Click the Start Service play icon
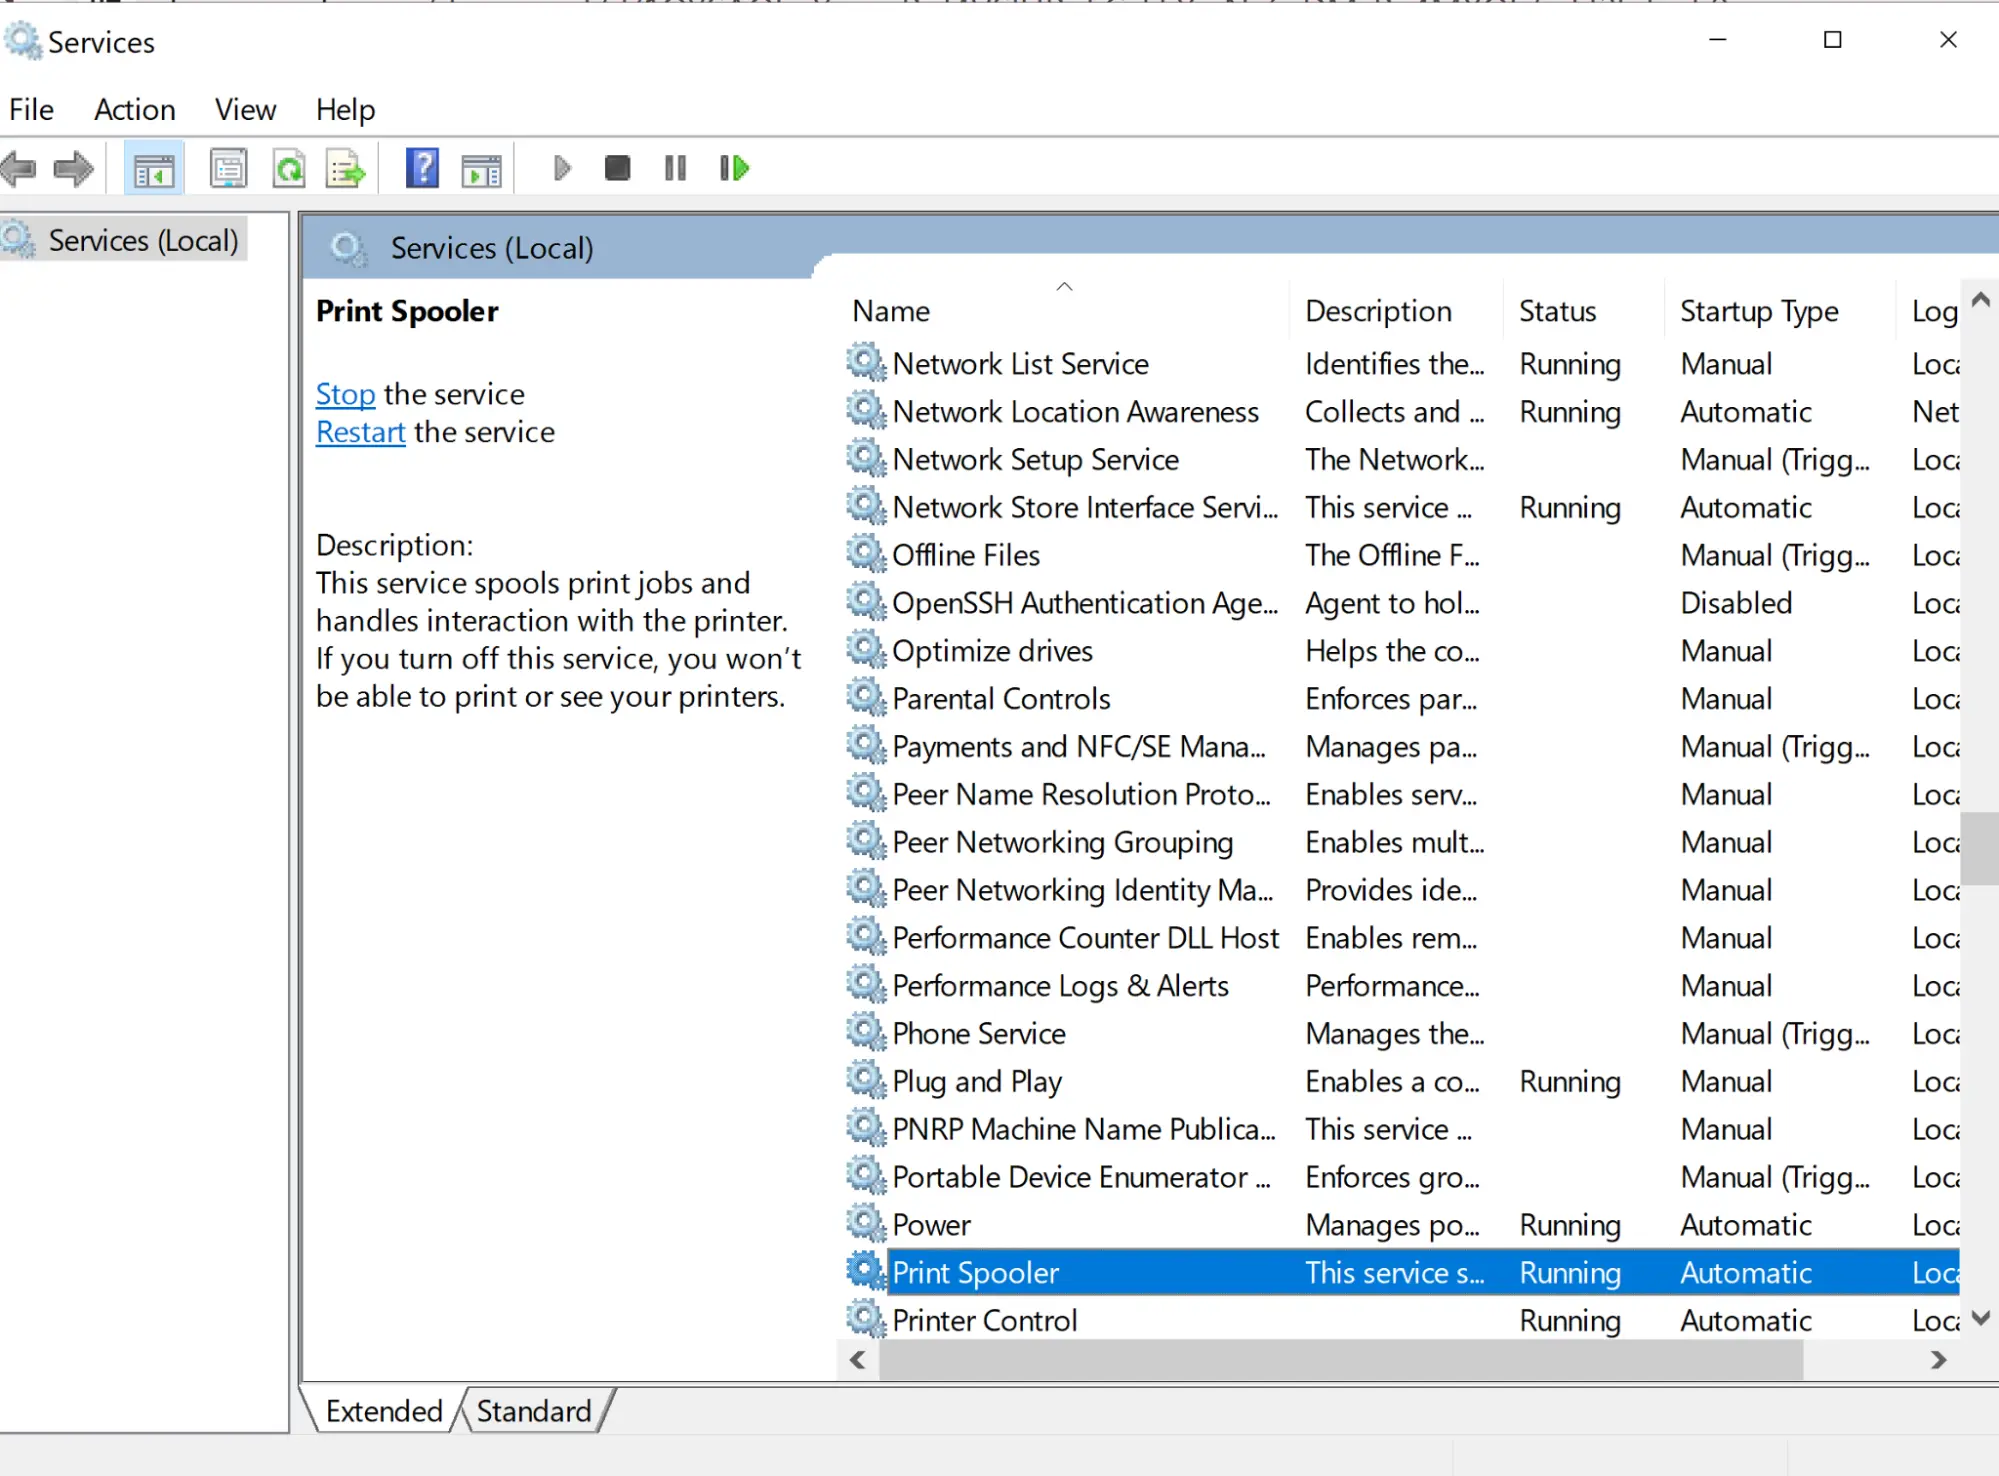The image size is (1999, 1476). [x=562, y=168]
